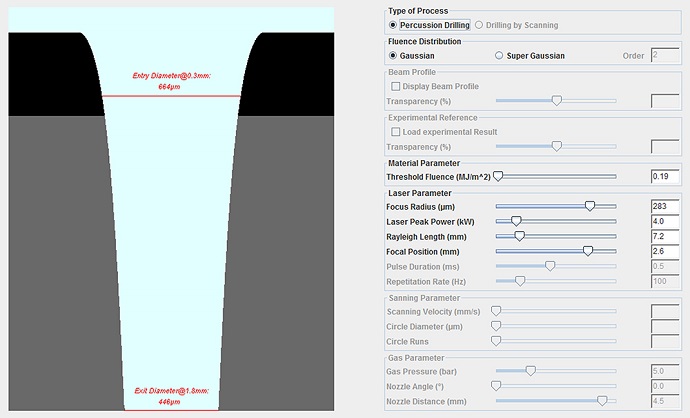Viewport: 690px width, 418px height.
Task: Click the Threshold Fluence field showing 0.19
Action: pos(665,176)
